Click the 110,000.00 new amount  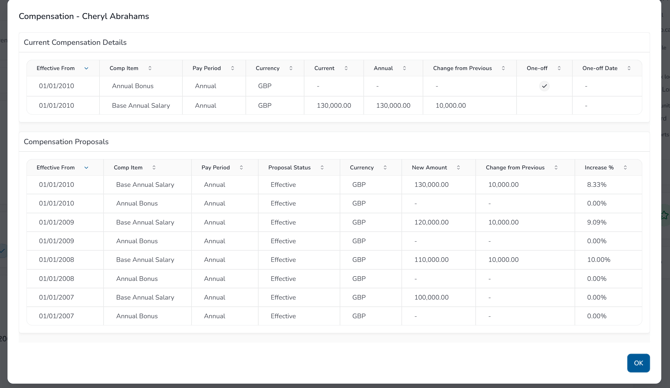tap(432, 260)
